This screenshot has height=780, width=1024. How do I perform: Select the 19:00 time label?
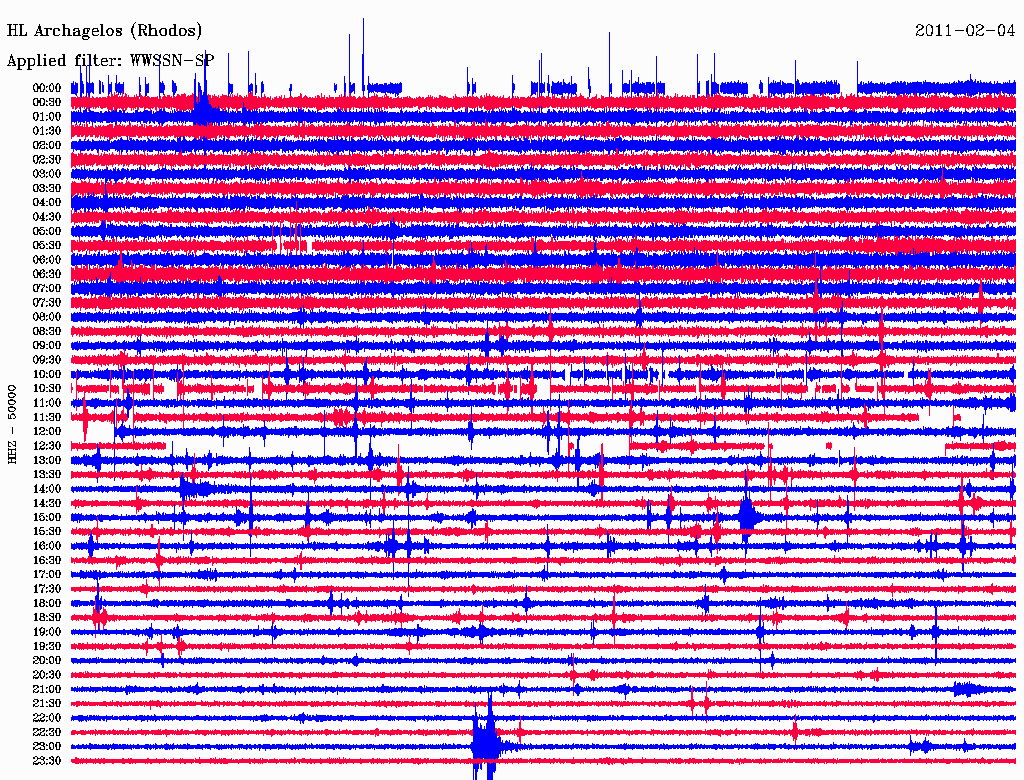coord(47,632)
